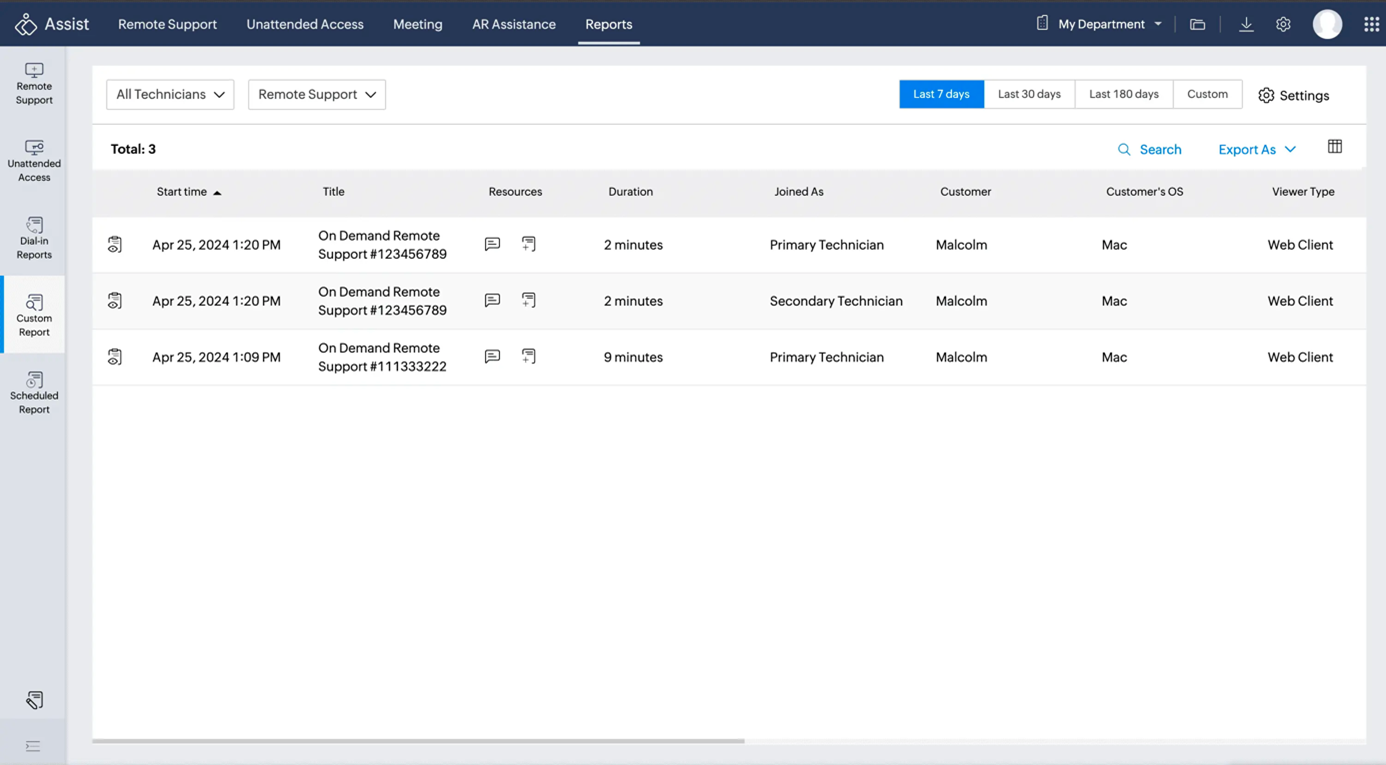The image size is (1386, 765).
Task: Select the Last 30 days range
Action: (1029, 94)
